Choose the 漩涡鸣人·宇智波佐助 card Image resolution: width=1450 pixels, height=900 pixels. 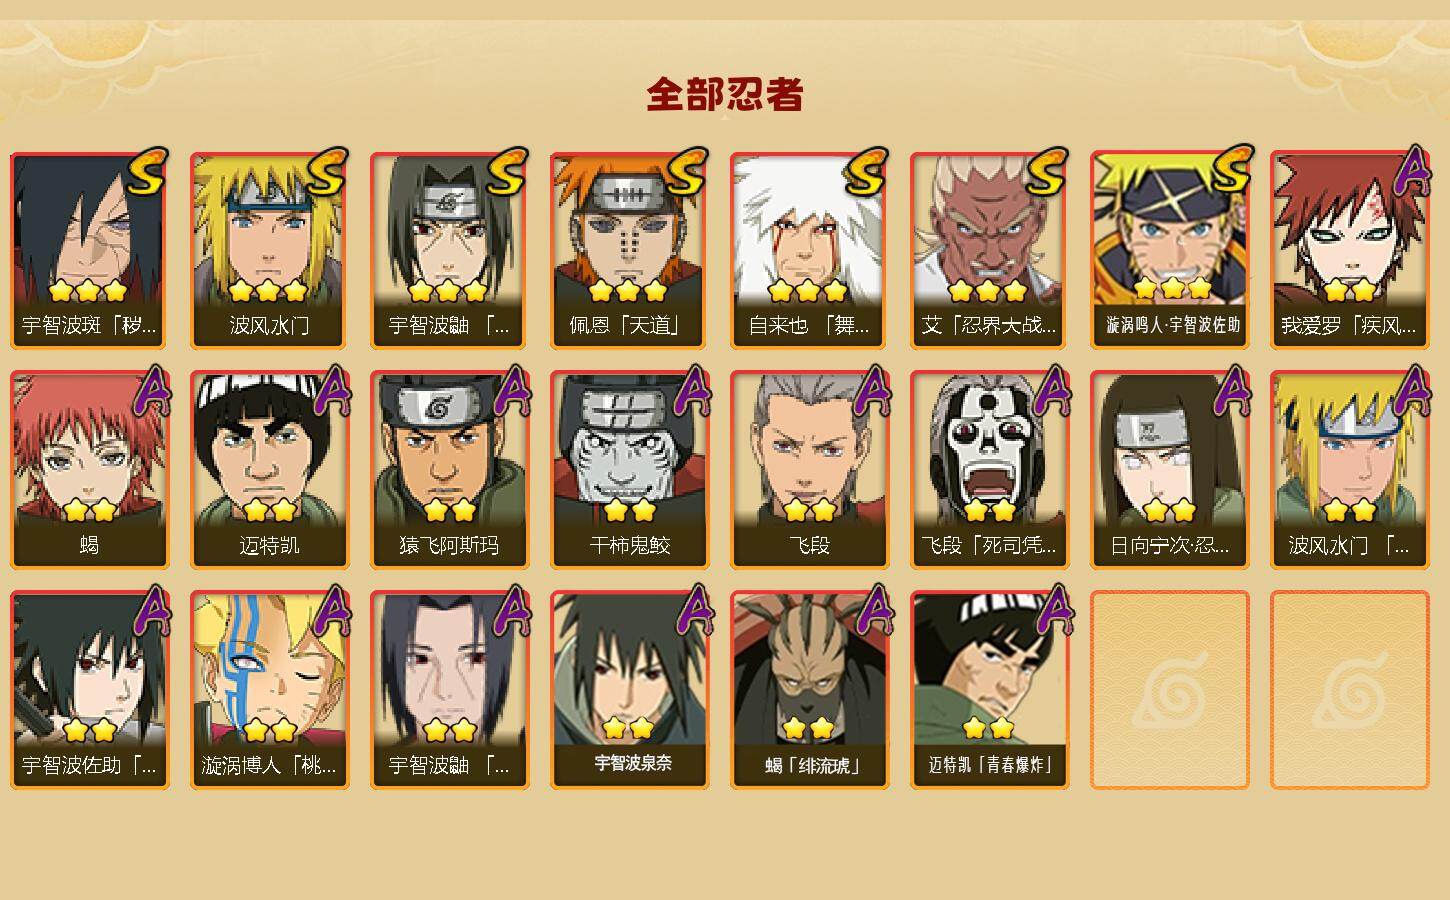1169,250
